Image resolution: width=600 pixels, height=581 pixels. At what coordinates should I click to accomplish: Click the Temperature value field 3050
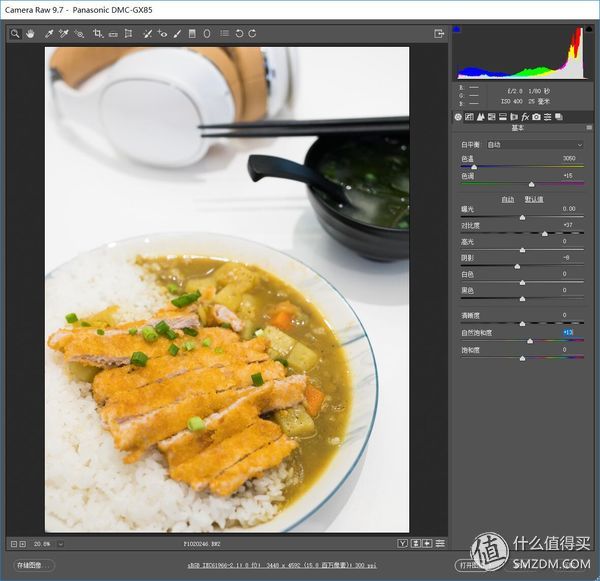[569, 158]
